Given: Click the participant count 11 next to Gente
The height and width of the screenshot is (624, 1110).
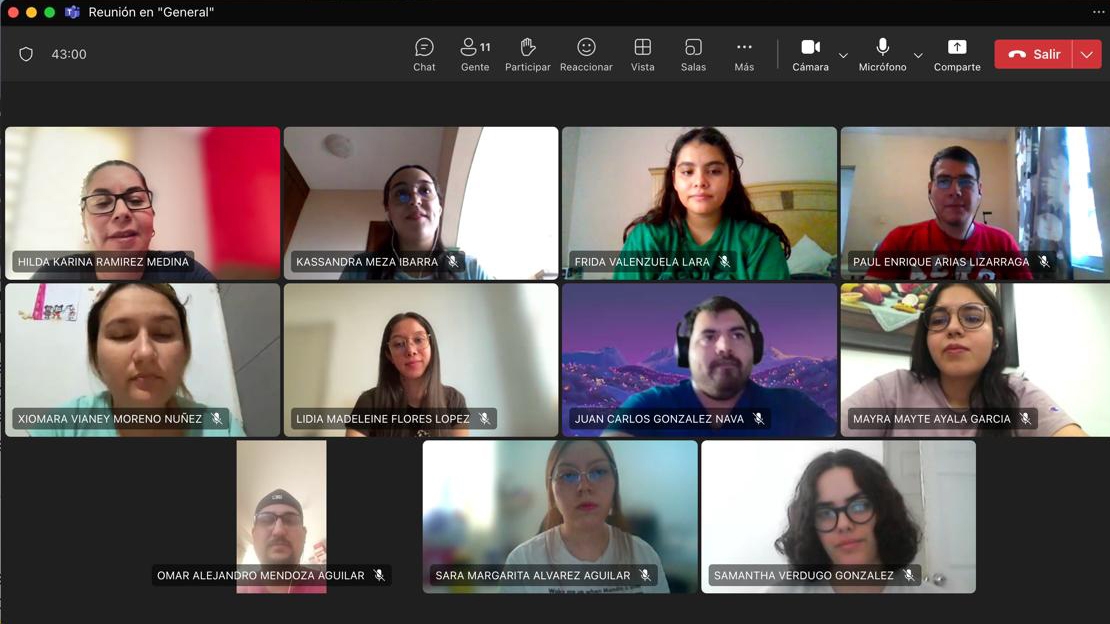Looking at the screenshot, I should point(485,47).
